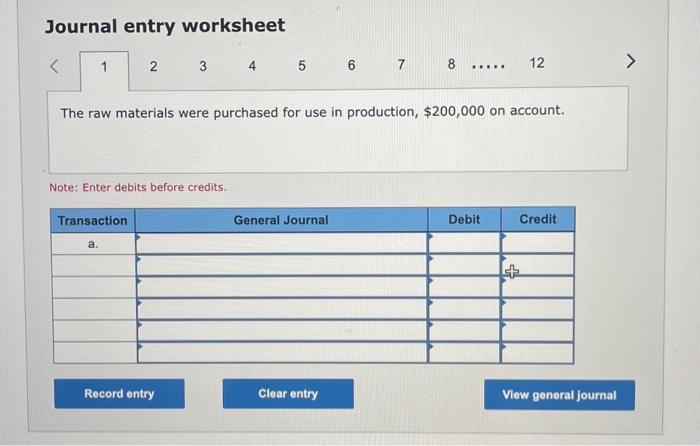Open General Journal account dropdown in fifth row
Screen dimensions: 700x446
(x=283, y=331)
